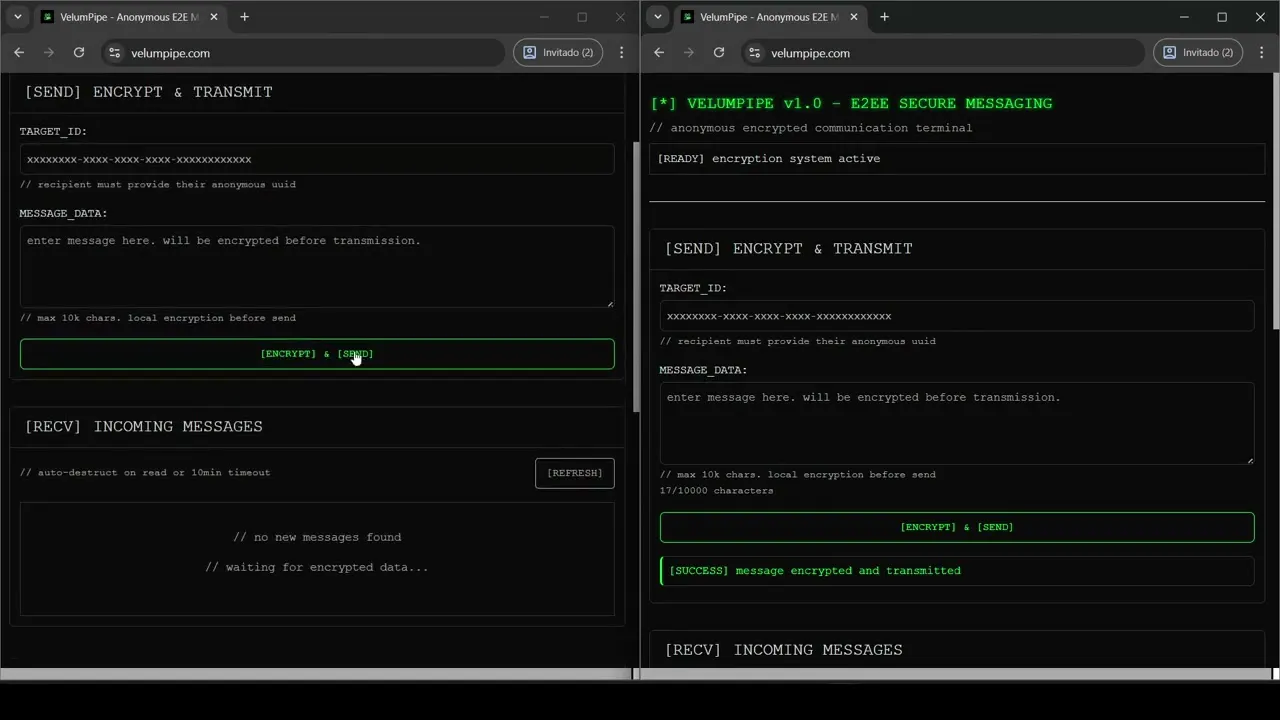Close VelumPipe tab in left window
The image size is (1280, 720).
[x=215, y=17]
